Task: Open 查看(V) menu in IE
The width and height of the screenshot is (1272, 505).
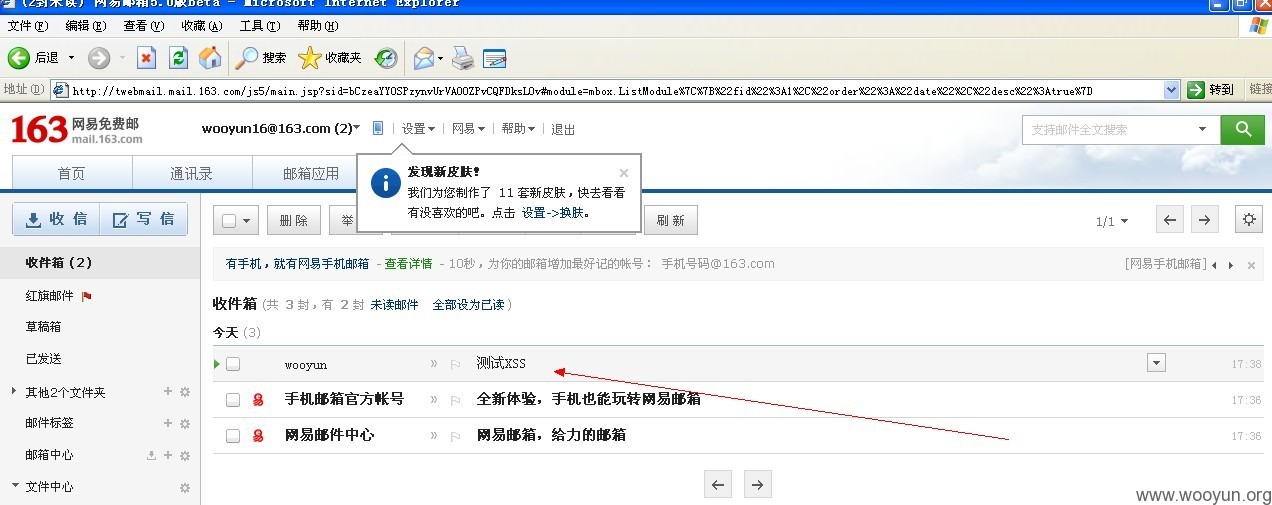Action: [144, 26]
